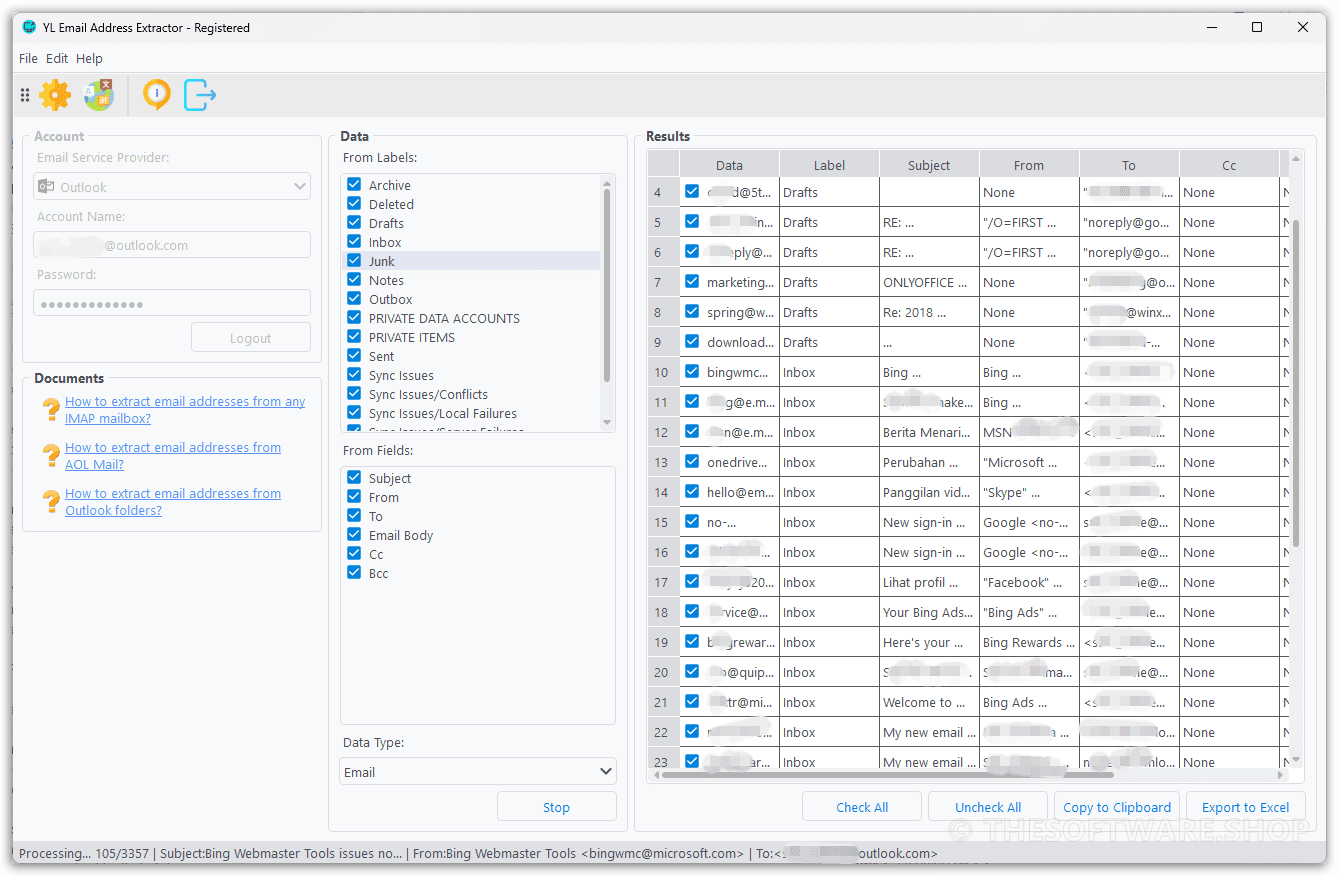Click the Label column header
Screen dimensions: 1339x876
pyautogui.click(x=829, y=165)
